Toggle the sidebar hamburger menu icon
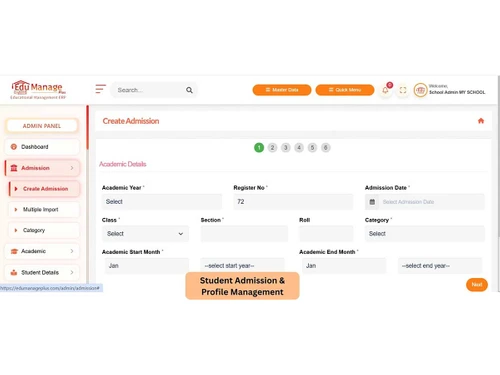500x375 pixels. (100, 89)
